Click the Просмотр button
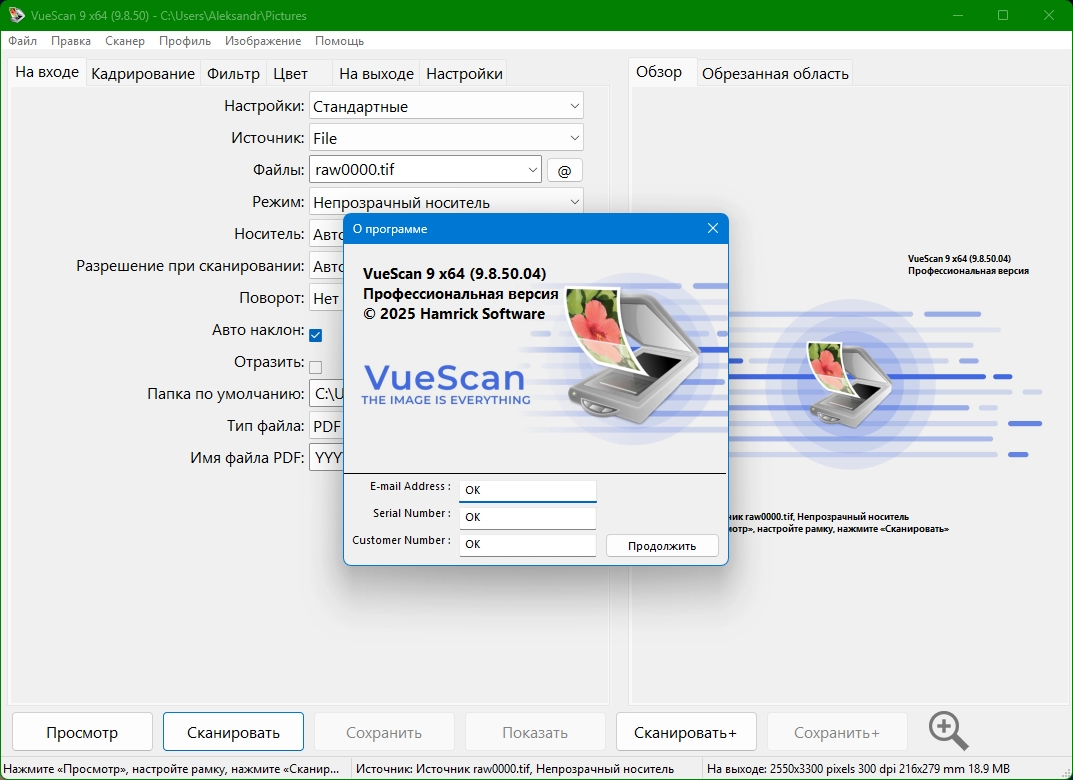1073x780 pixels. pyautogui.click(x=82, y=732)
